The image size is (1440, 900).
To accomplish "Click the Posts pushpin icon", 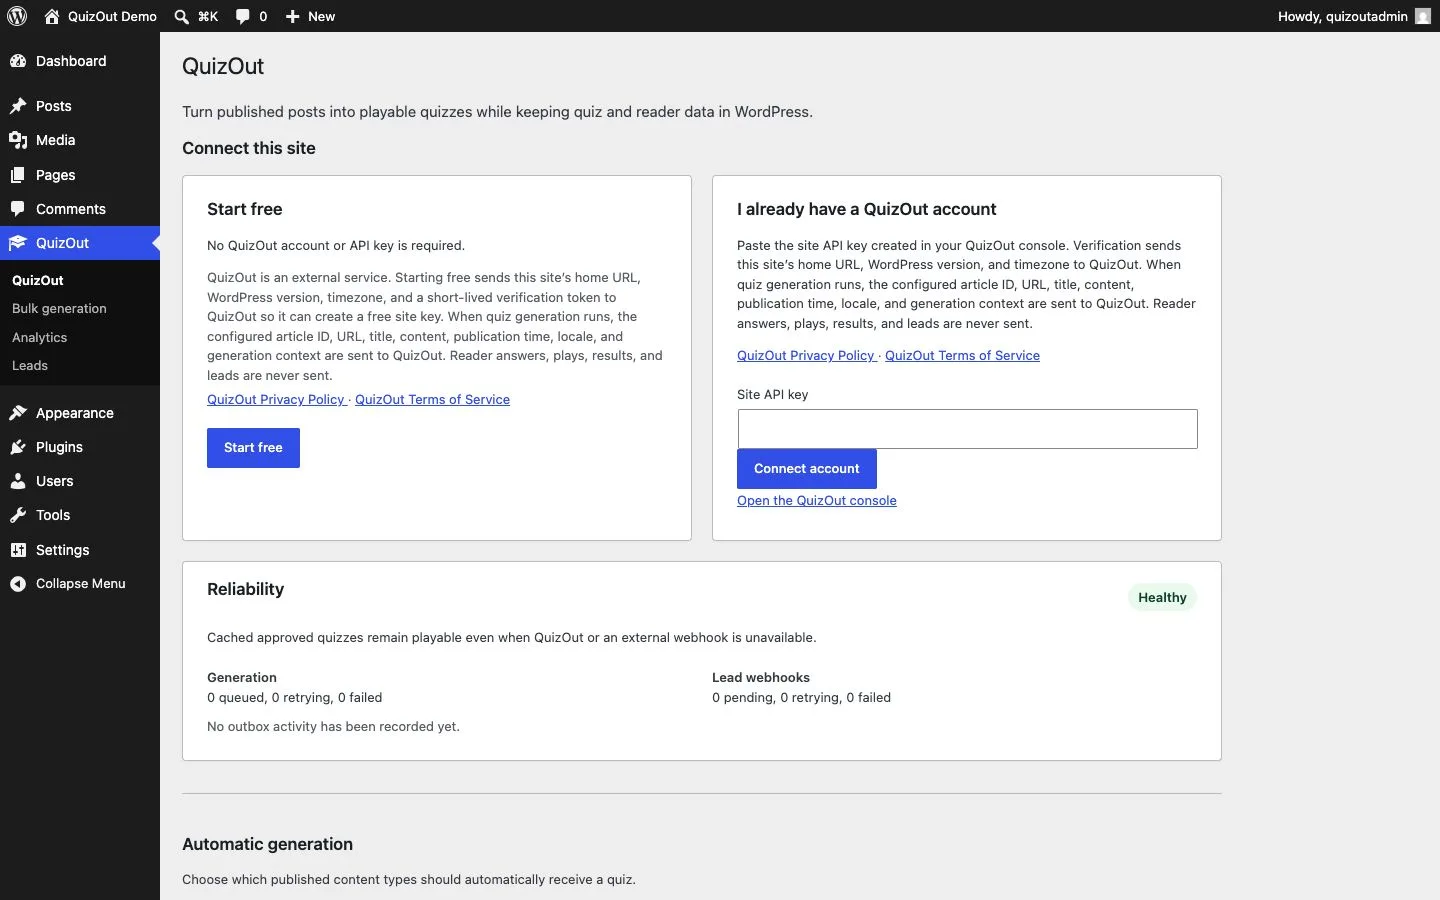I will tap(18, 106).
